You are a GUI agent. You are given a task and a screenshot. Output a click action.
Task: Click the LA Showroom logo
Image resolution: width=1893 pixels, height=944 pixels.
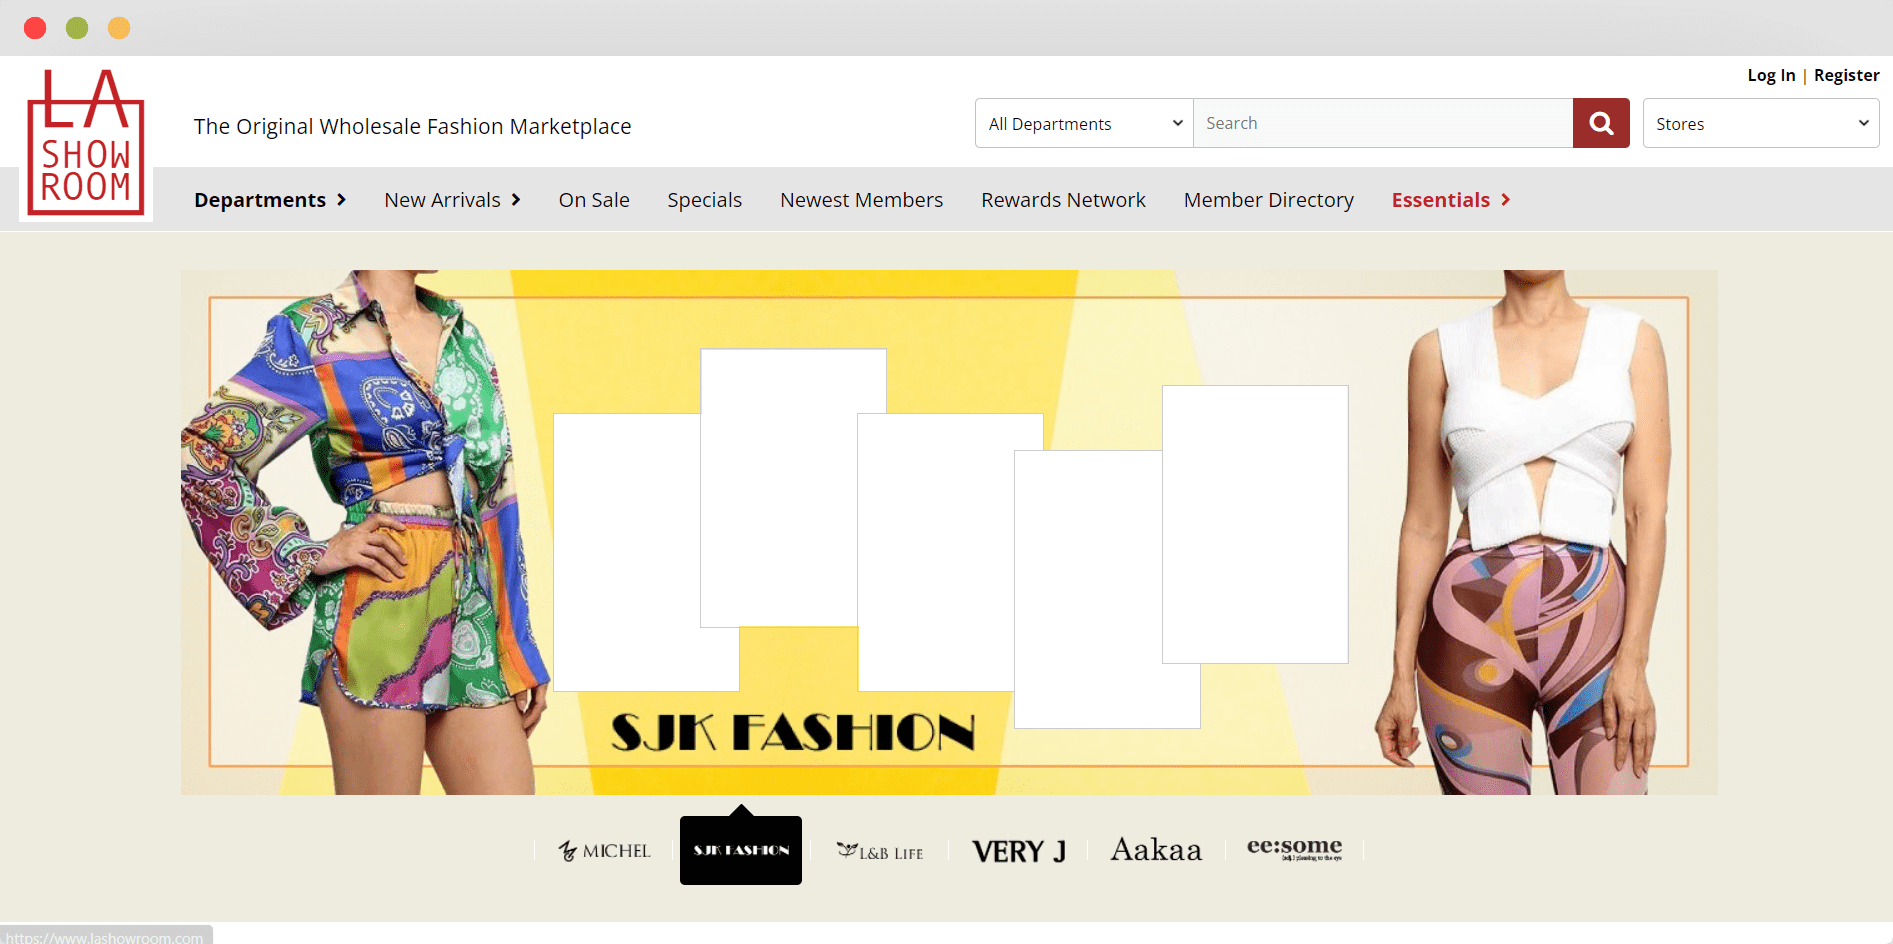(86, 142)
